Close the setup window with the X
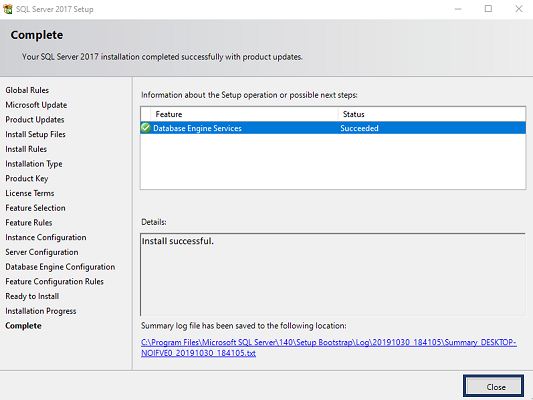The image size is (533, 400). coord(518,9)
